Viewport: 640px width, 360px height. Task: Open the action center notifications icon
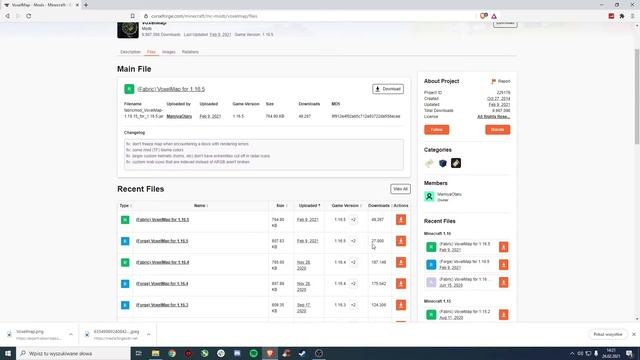point(629,353)
